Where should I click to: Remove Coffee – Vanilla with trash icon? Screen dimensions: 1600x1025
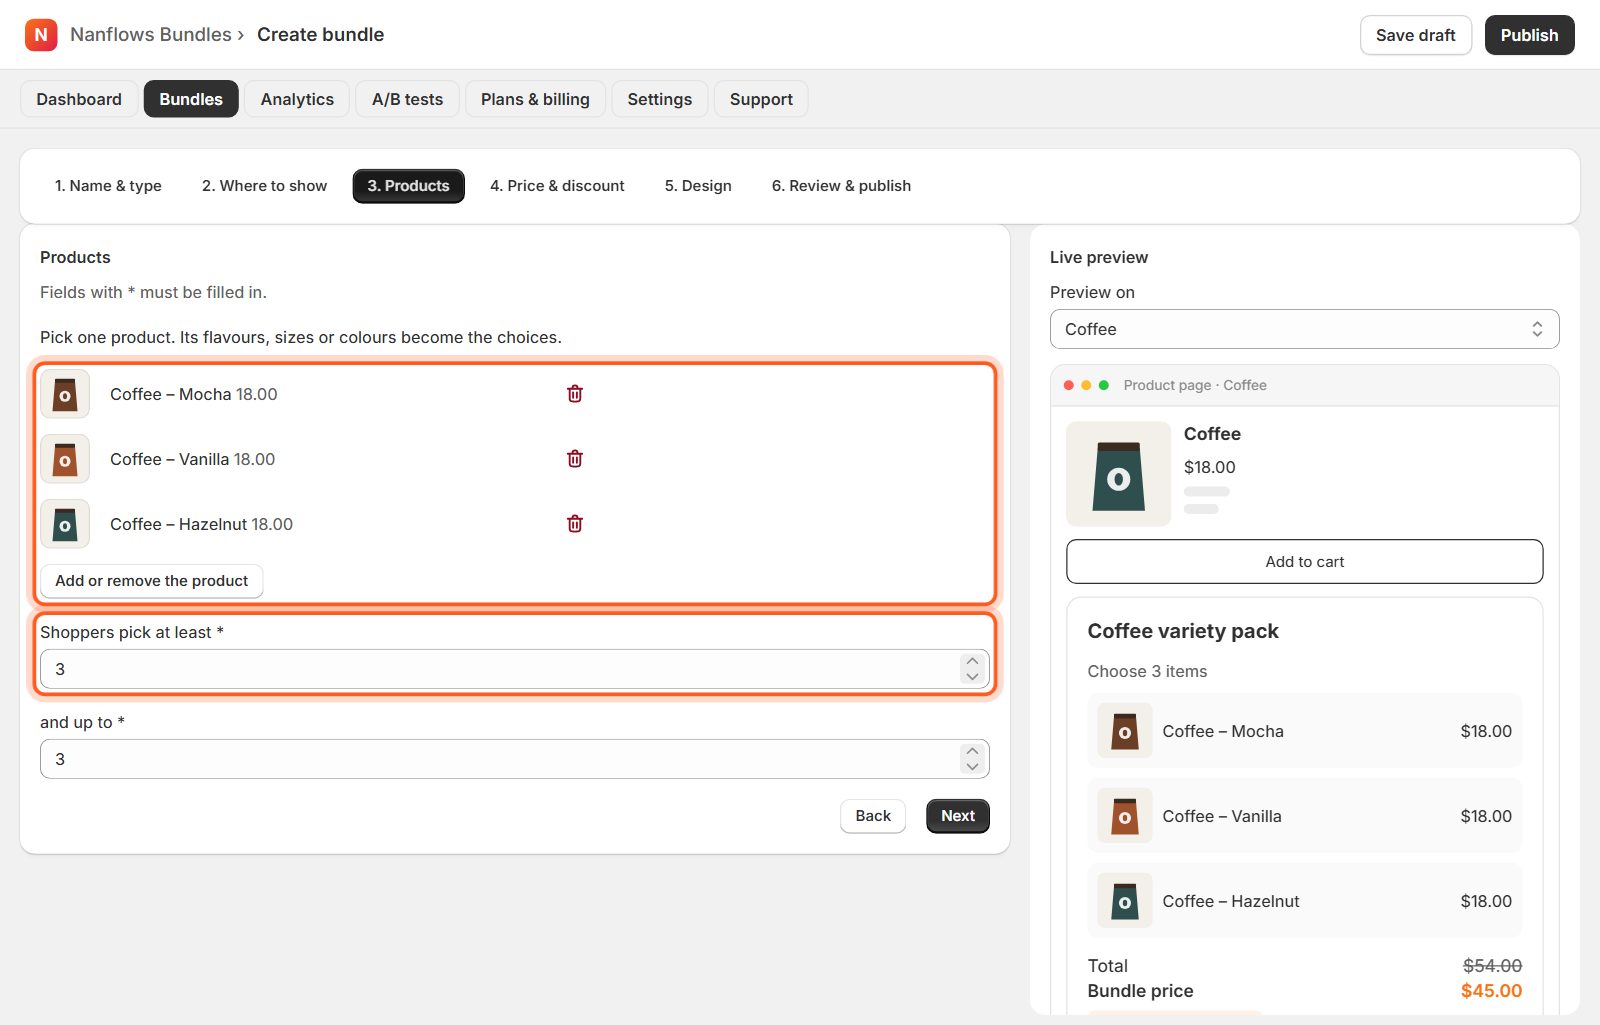tap(575, 459)
